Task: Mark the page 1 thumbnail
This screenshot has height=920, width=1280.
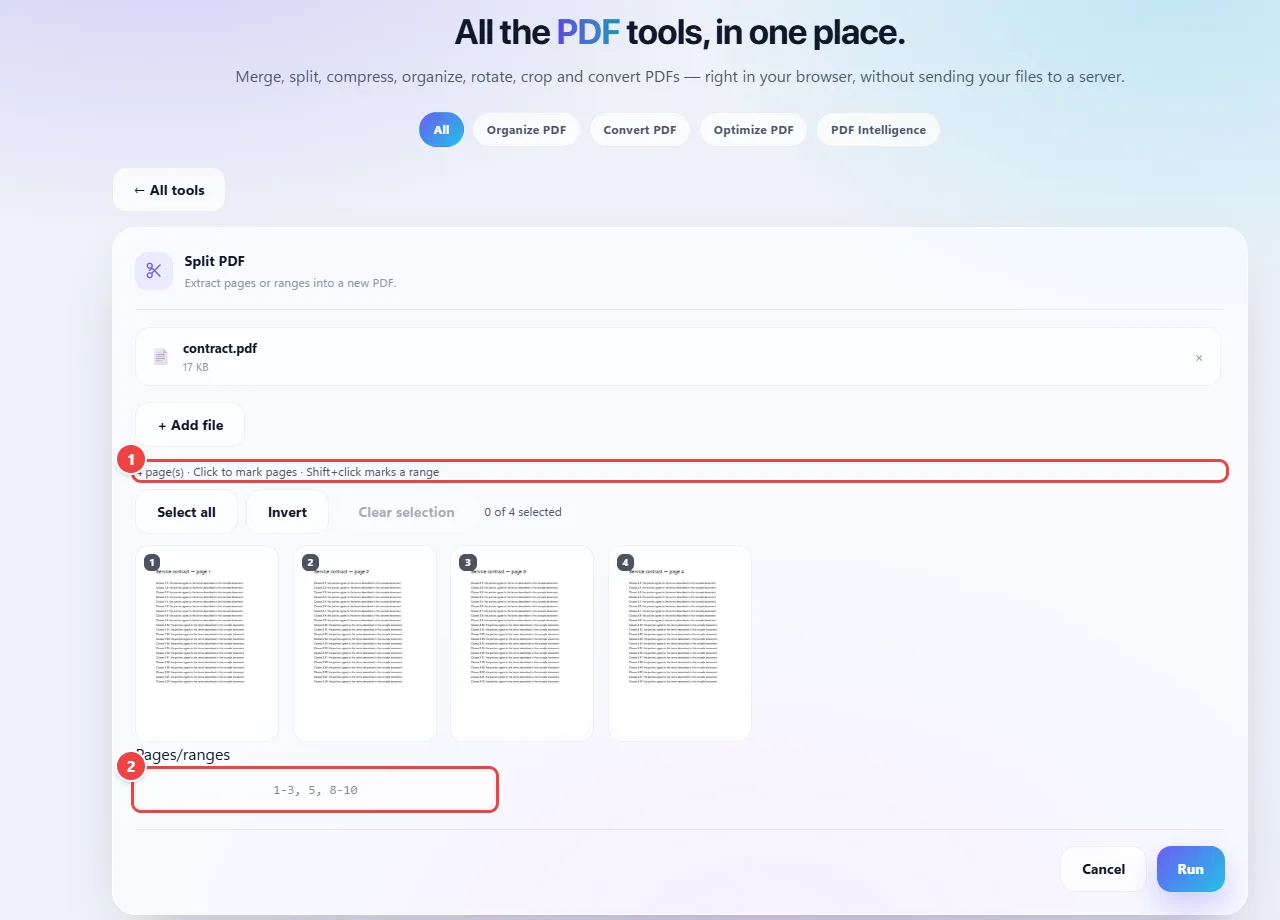Action: tap(207, 643)
